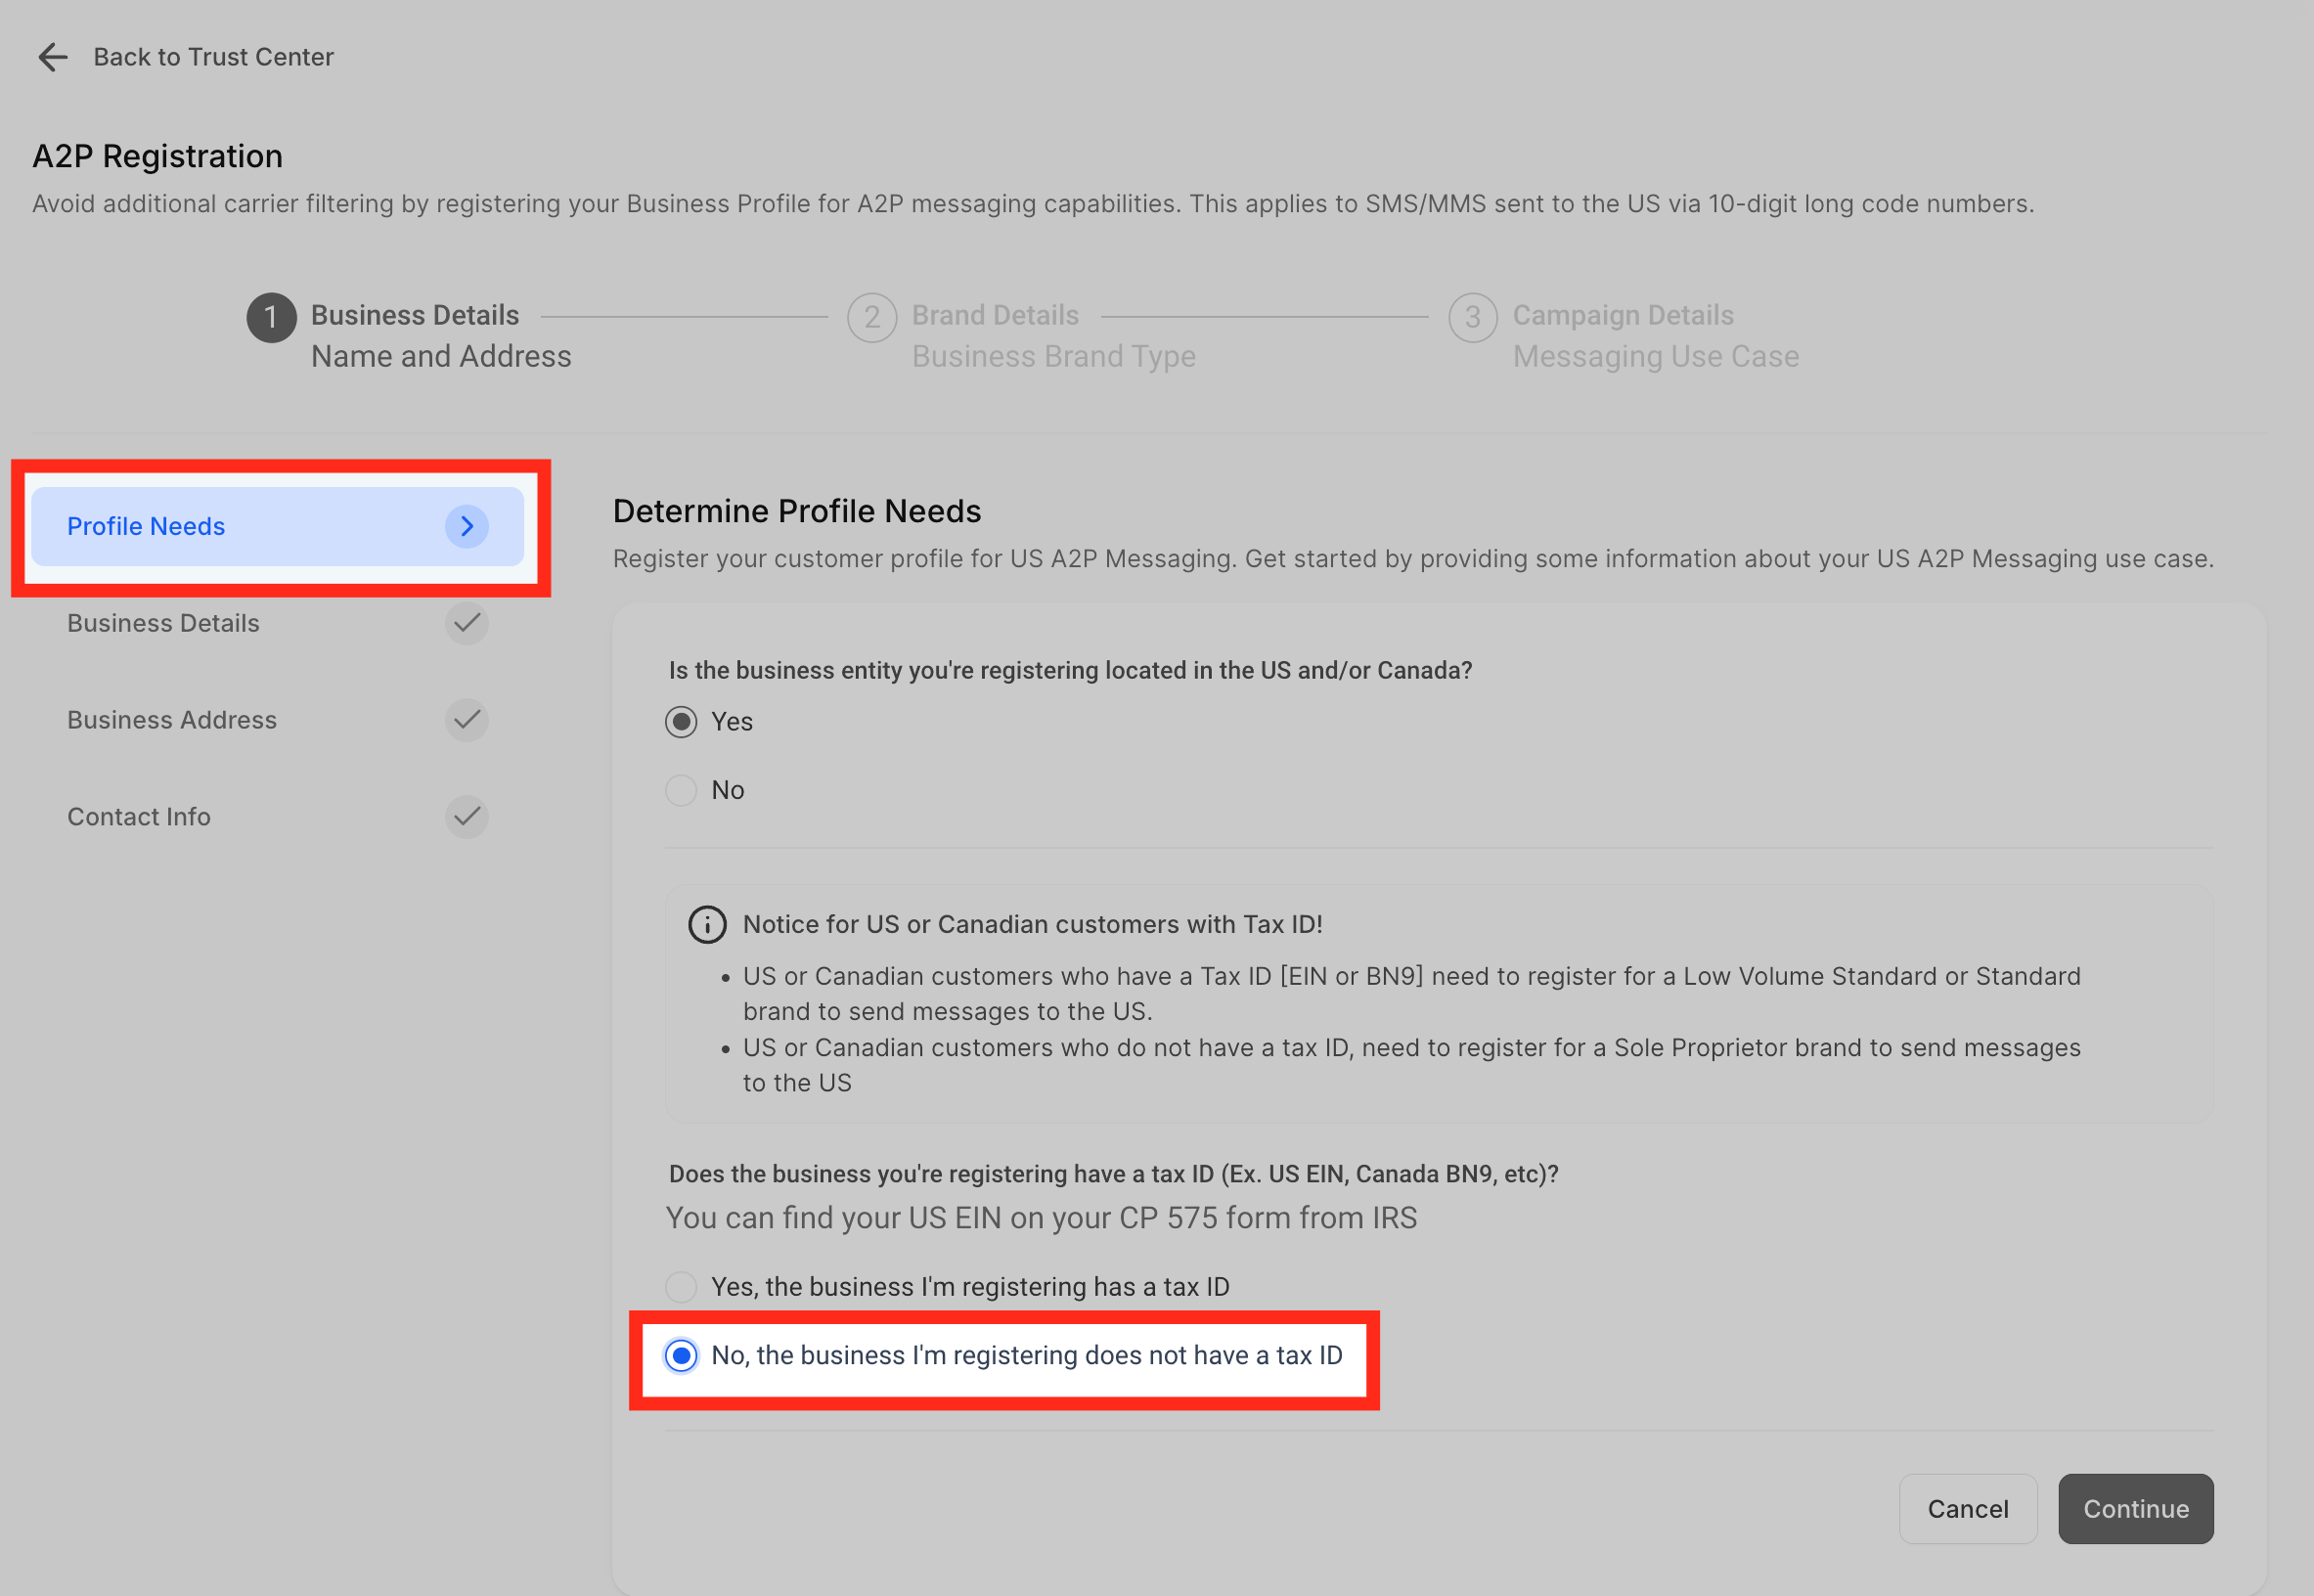Click the step 3 Campaign Details circle
The width and height of the screenshot is (2314, 1596).
(x=1472, y=318)
